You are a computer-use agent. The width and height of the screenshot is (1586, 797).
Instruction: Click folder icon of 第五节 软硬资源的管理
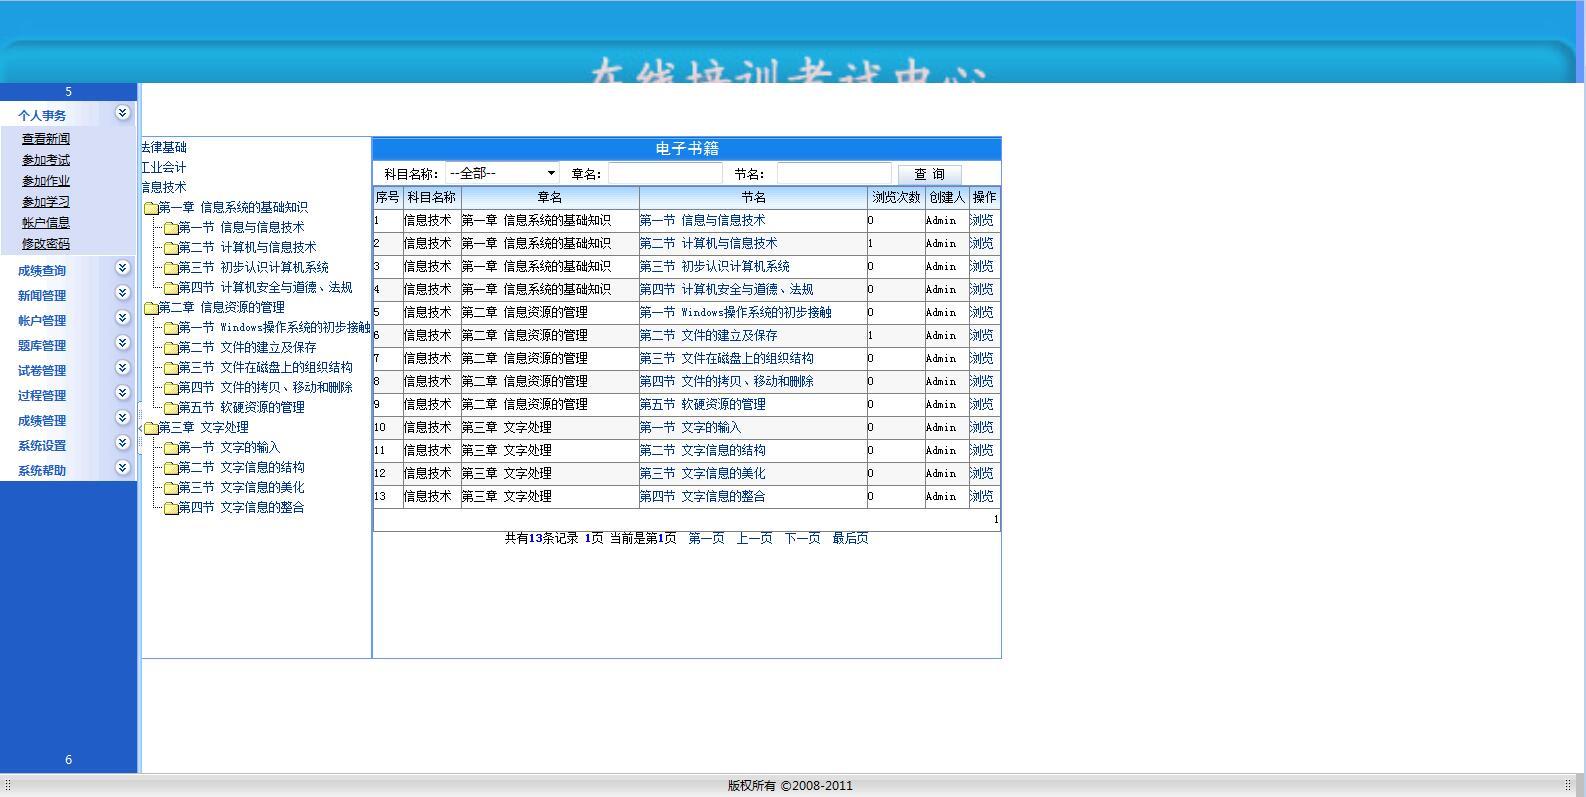(171, 408)
